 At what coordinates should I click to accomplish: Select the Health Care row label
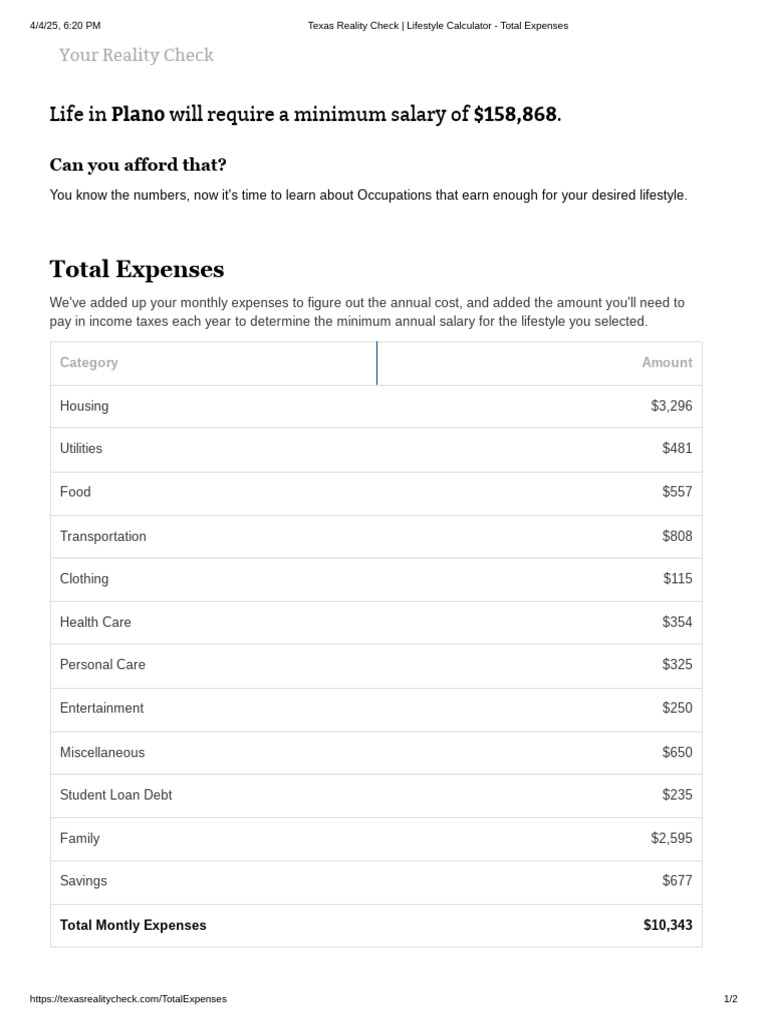pos(95,622)
